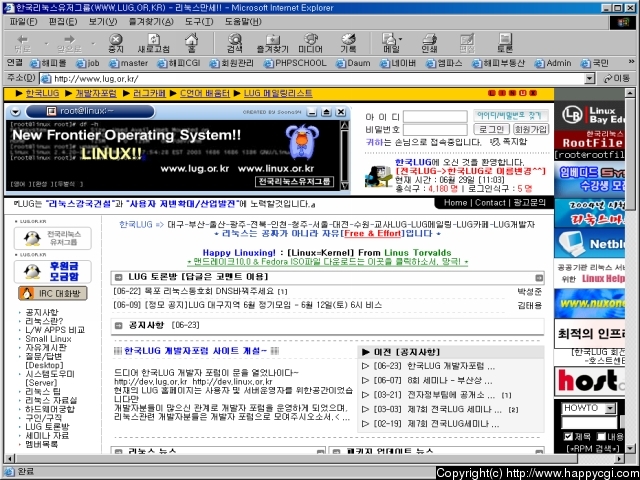Click in the 비밀번호 input field

435,130
